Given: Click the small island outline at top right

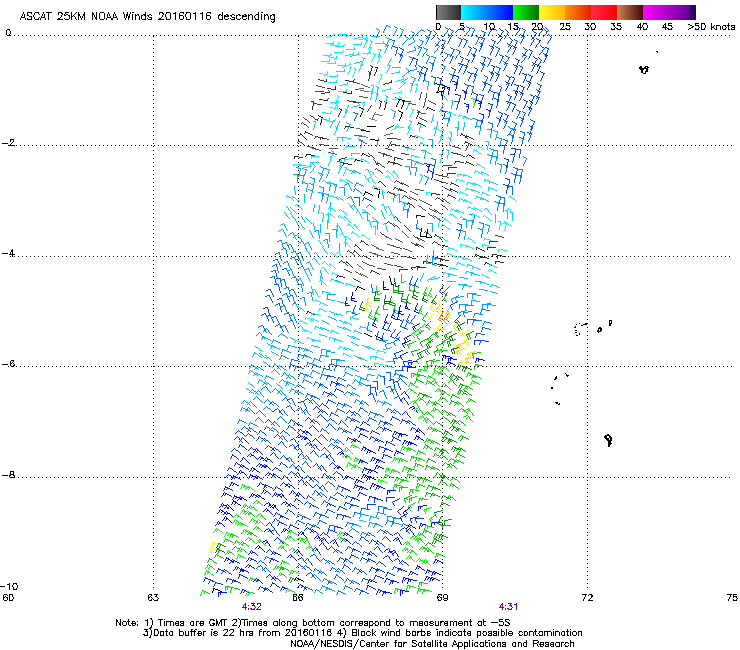Looking at the screenshot, I should 644,69.
